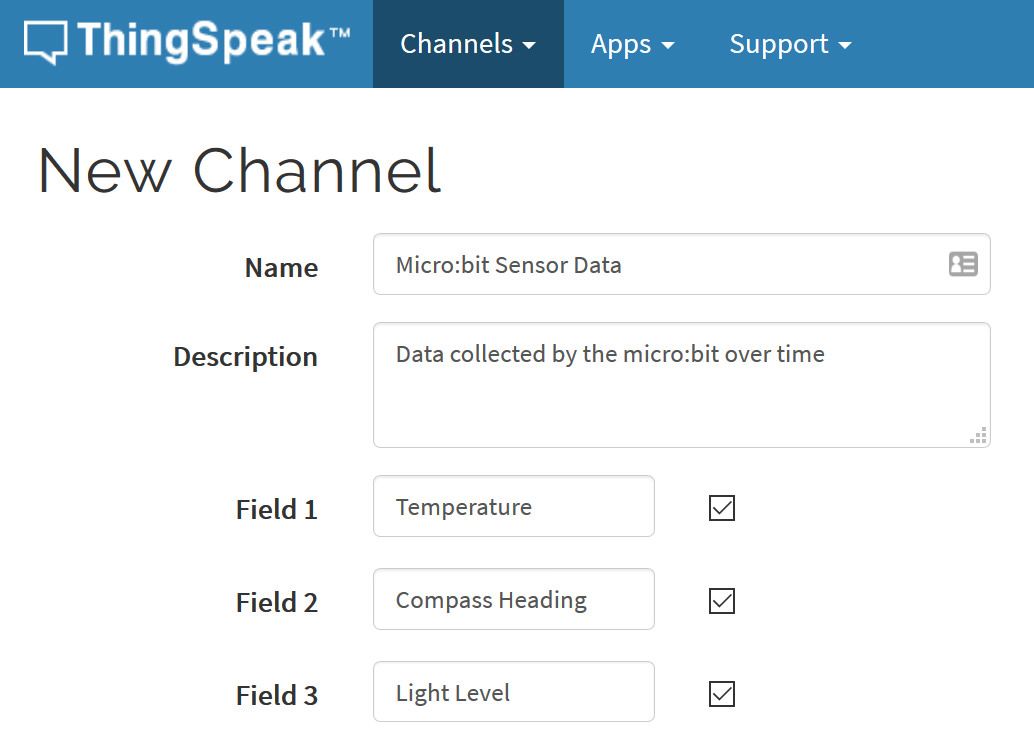
Task: Open the Support dropdown menu
Action: [790, 44]
